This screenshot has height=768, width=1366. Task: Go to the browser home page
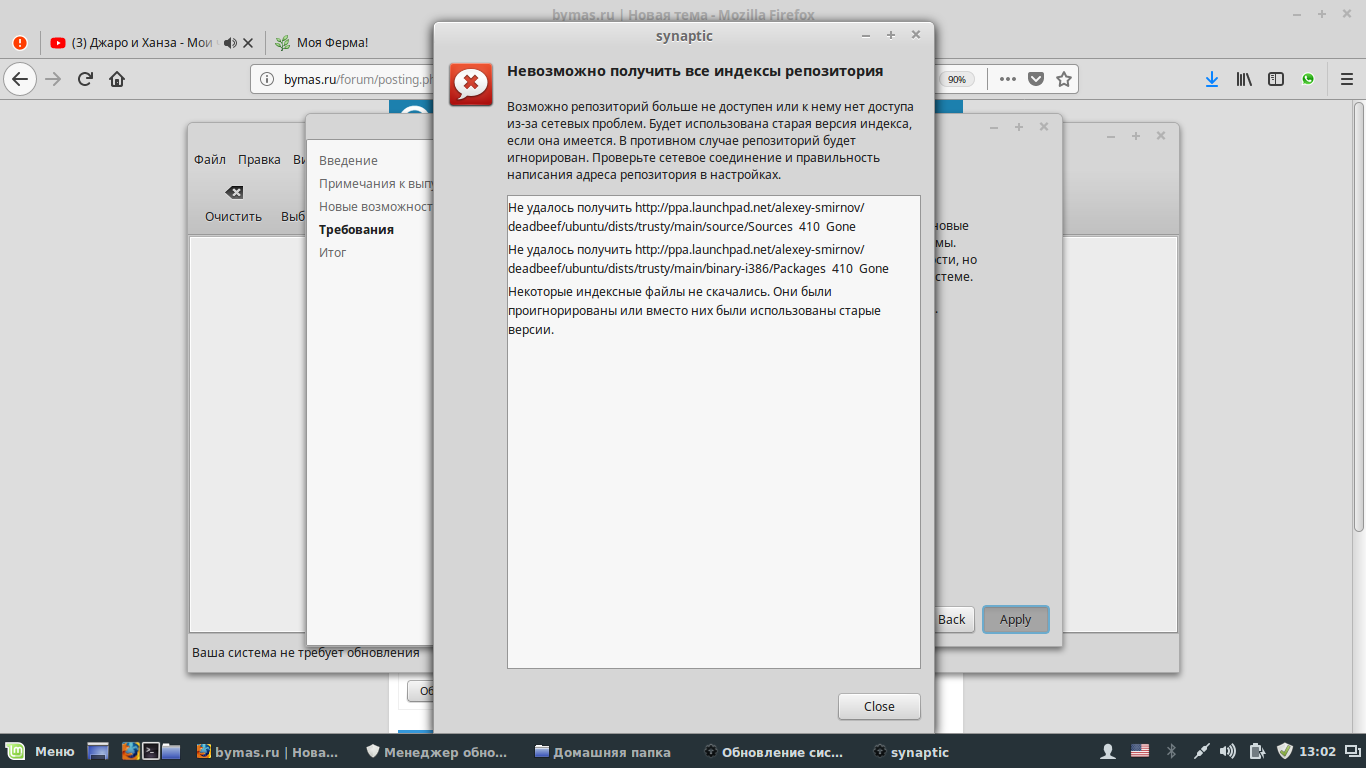117,79
